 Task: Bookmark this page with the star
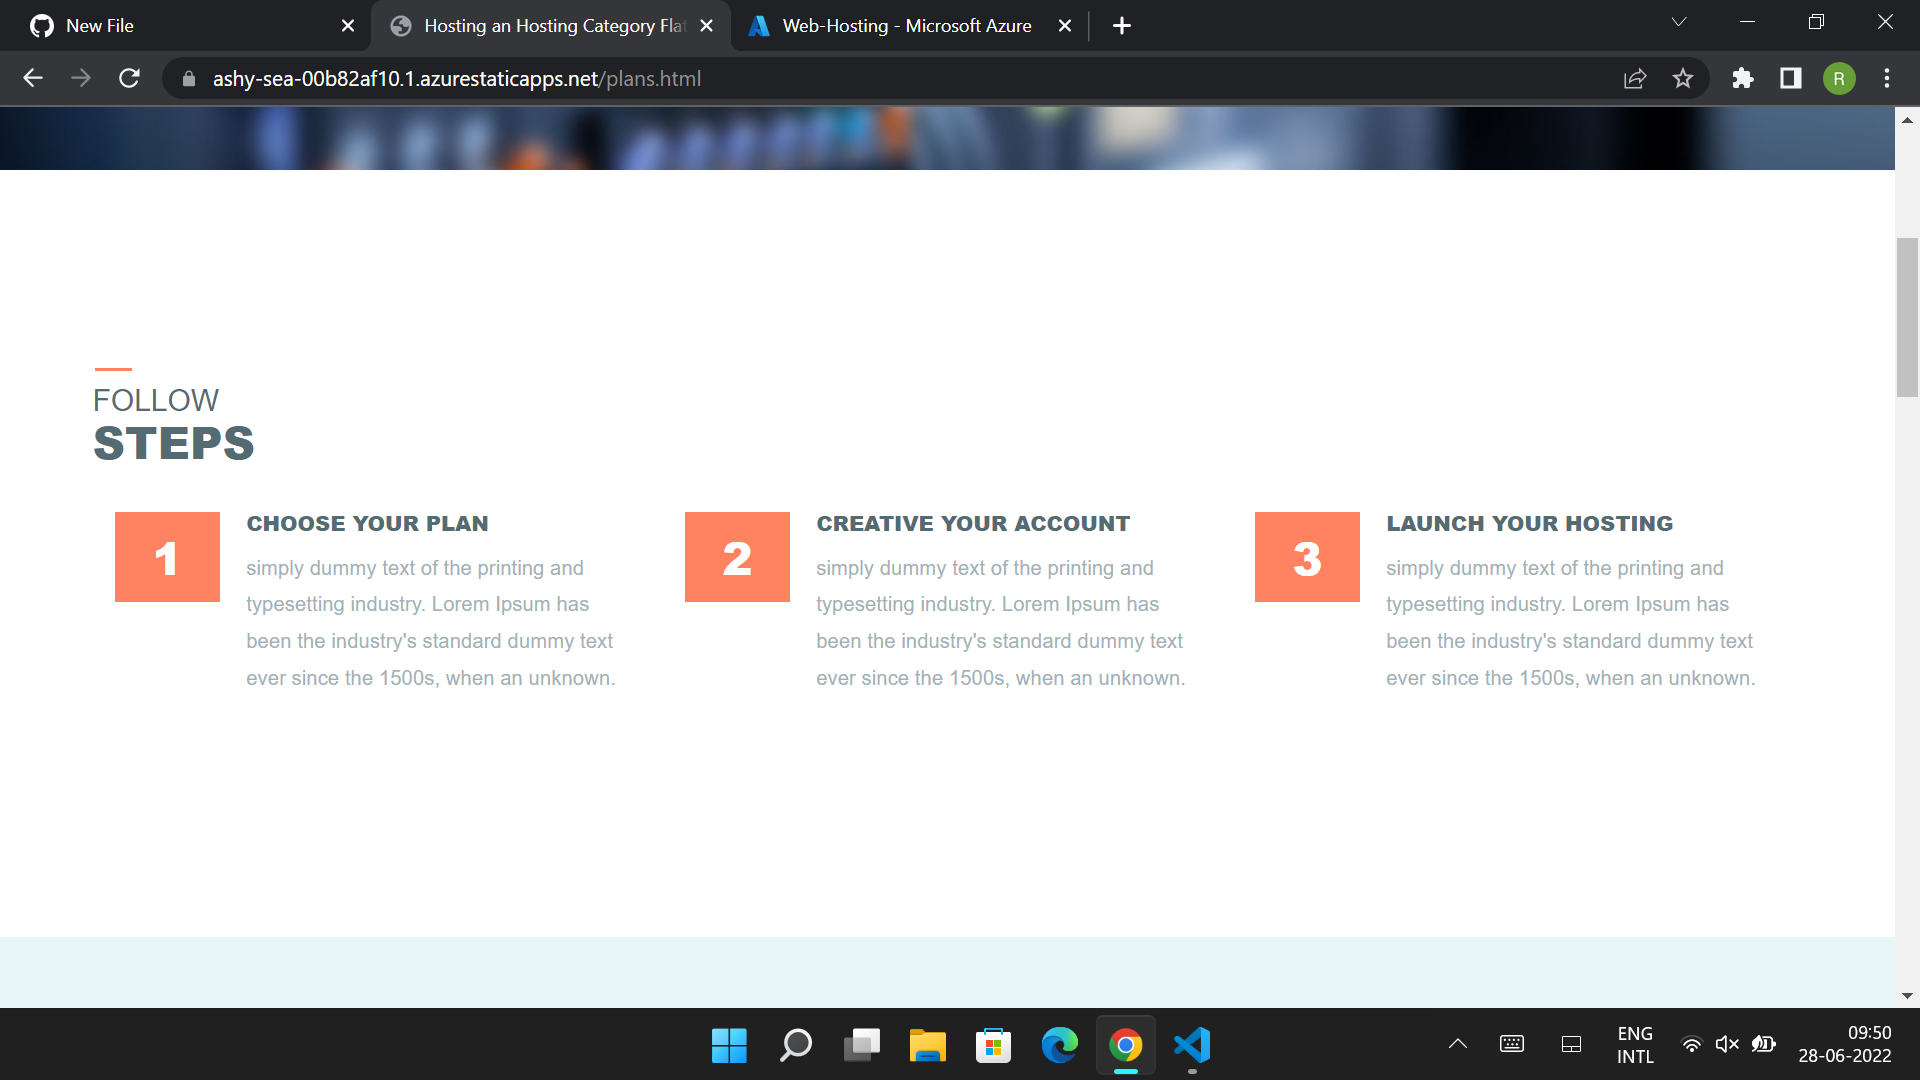1683,78
